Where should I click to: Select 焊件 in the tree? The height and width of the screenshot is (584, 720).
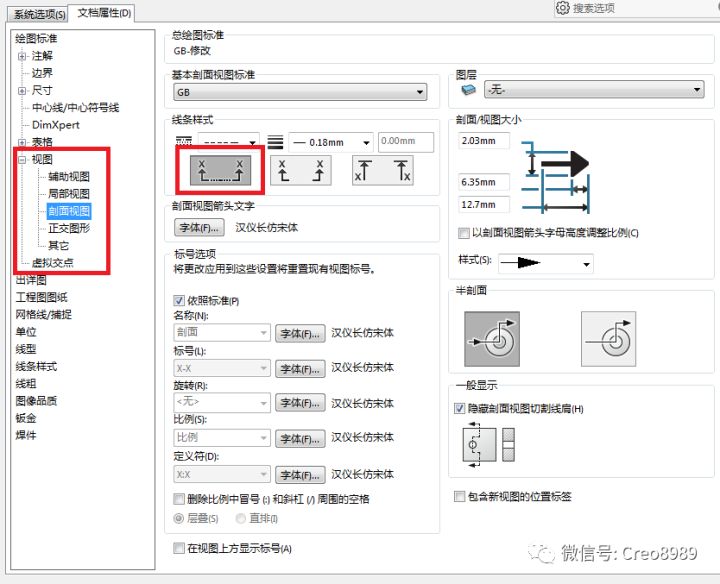coord(26,435)
